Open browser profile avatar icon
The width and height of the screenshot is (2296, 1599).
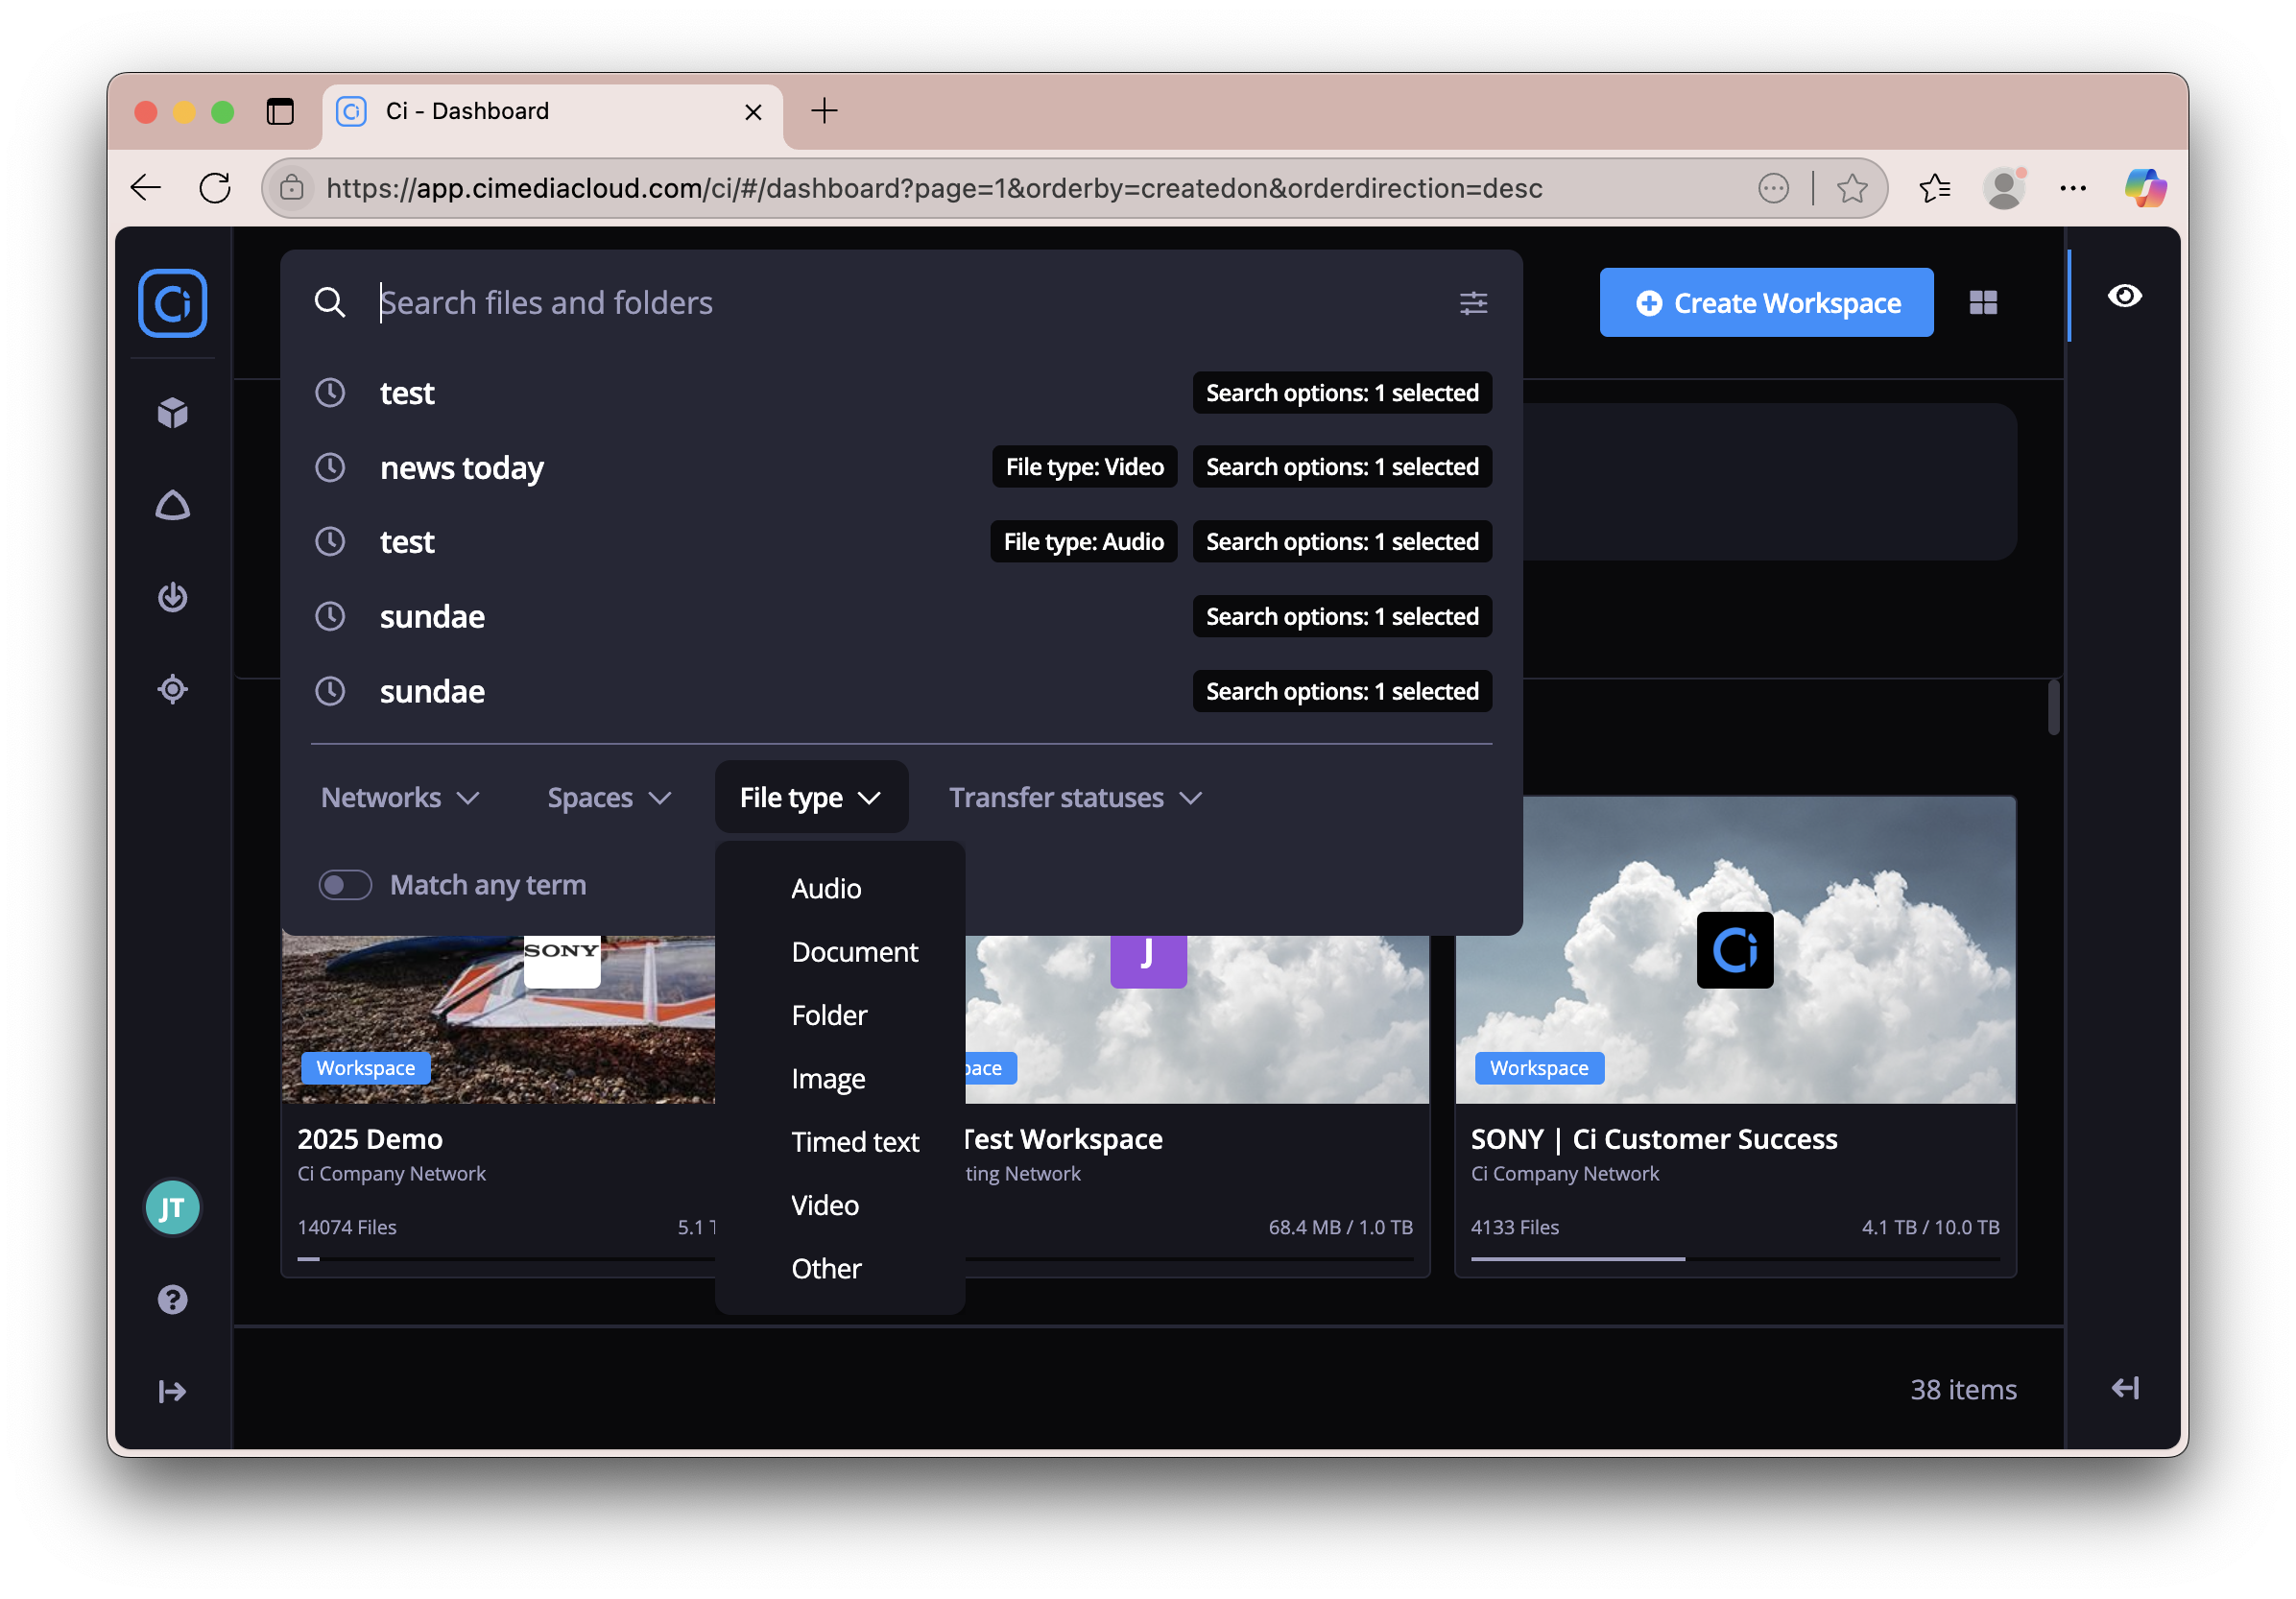click(2004, 188)
